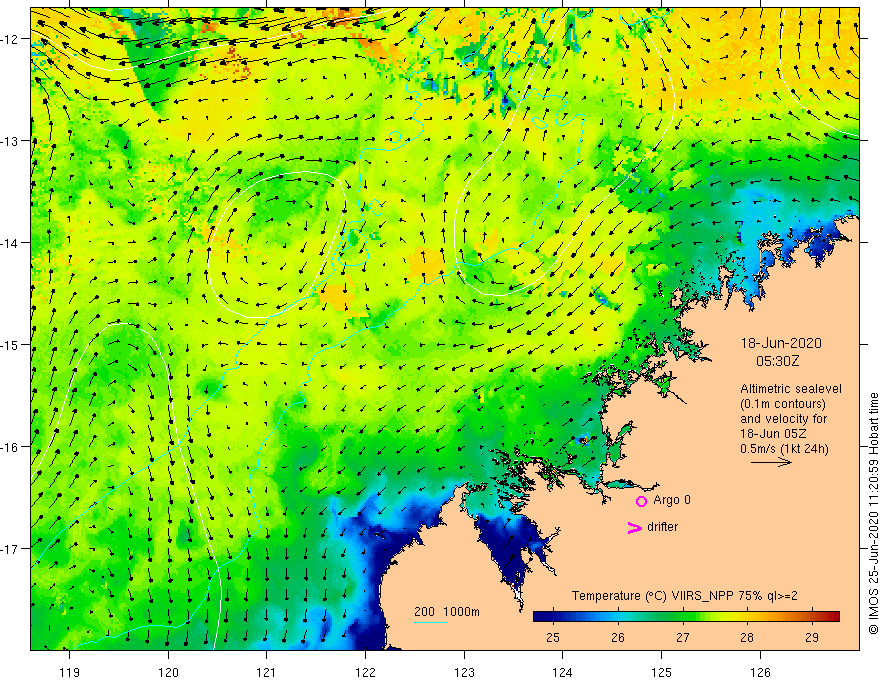The height and width of the screenshot is (680, 880).
Task: Click the longitude 124 axis label
Action: [x=563, y=672]
